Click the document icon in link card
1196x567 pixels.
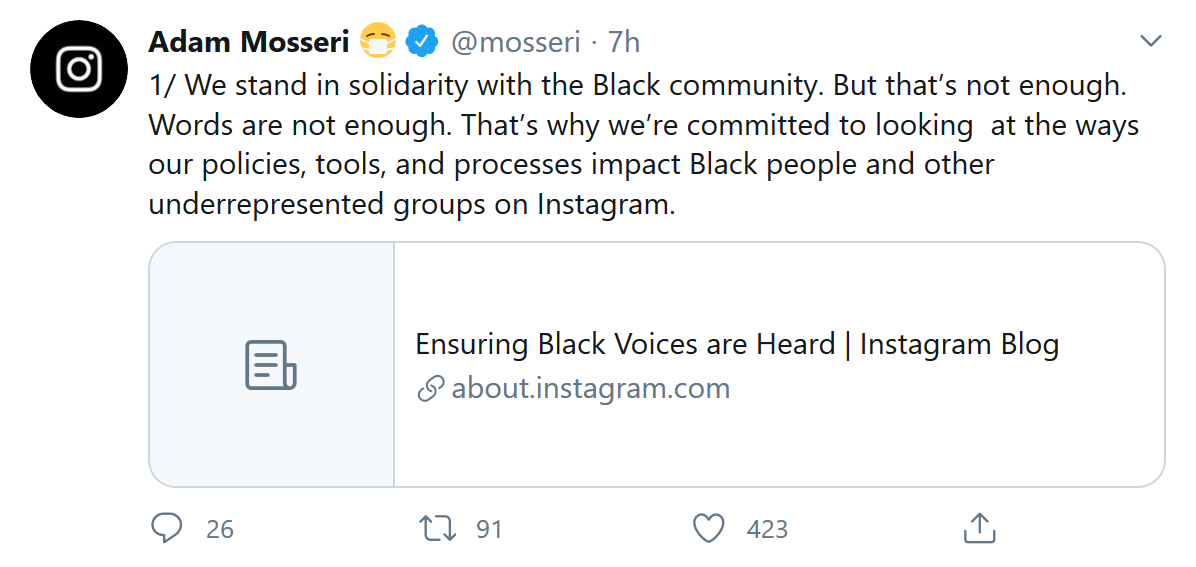point(271,365)
